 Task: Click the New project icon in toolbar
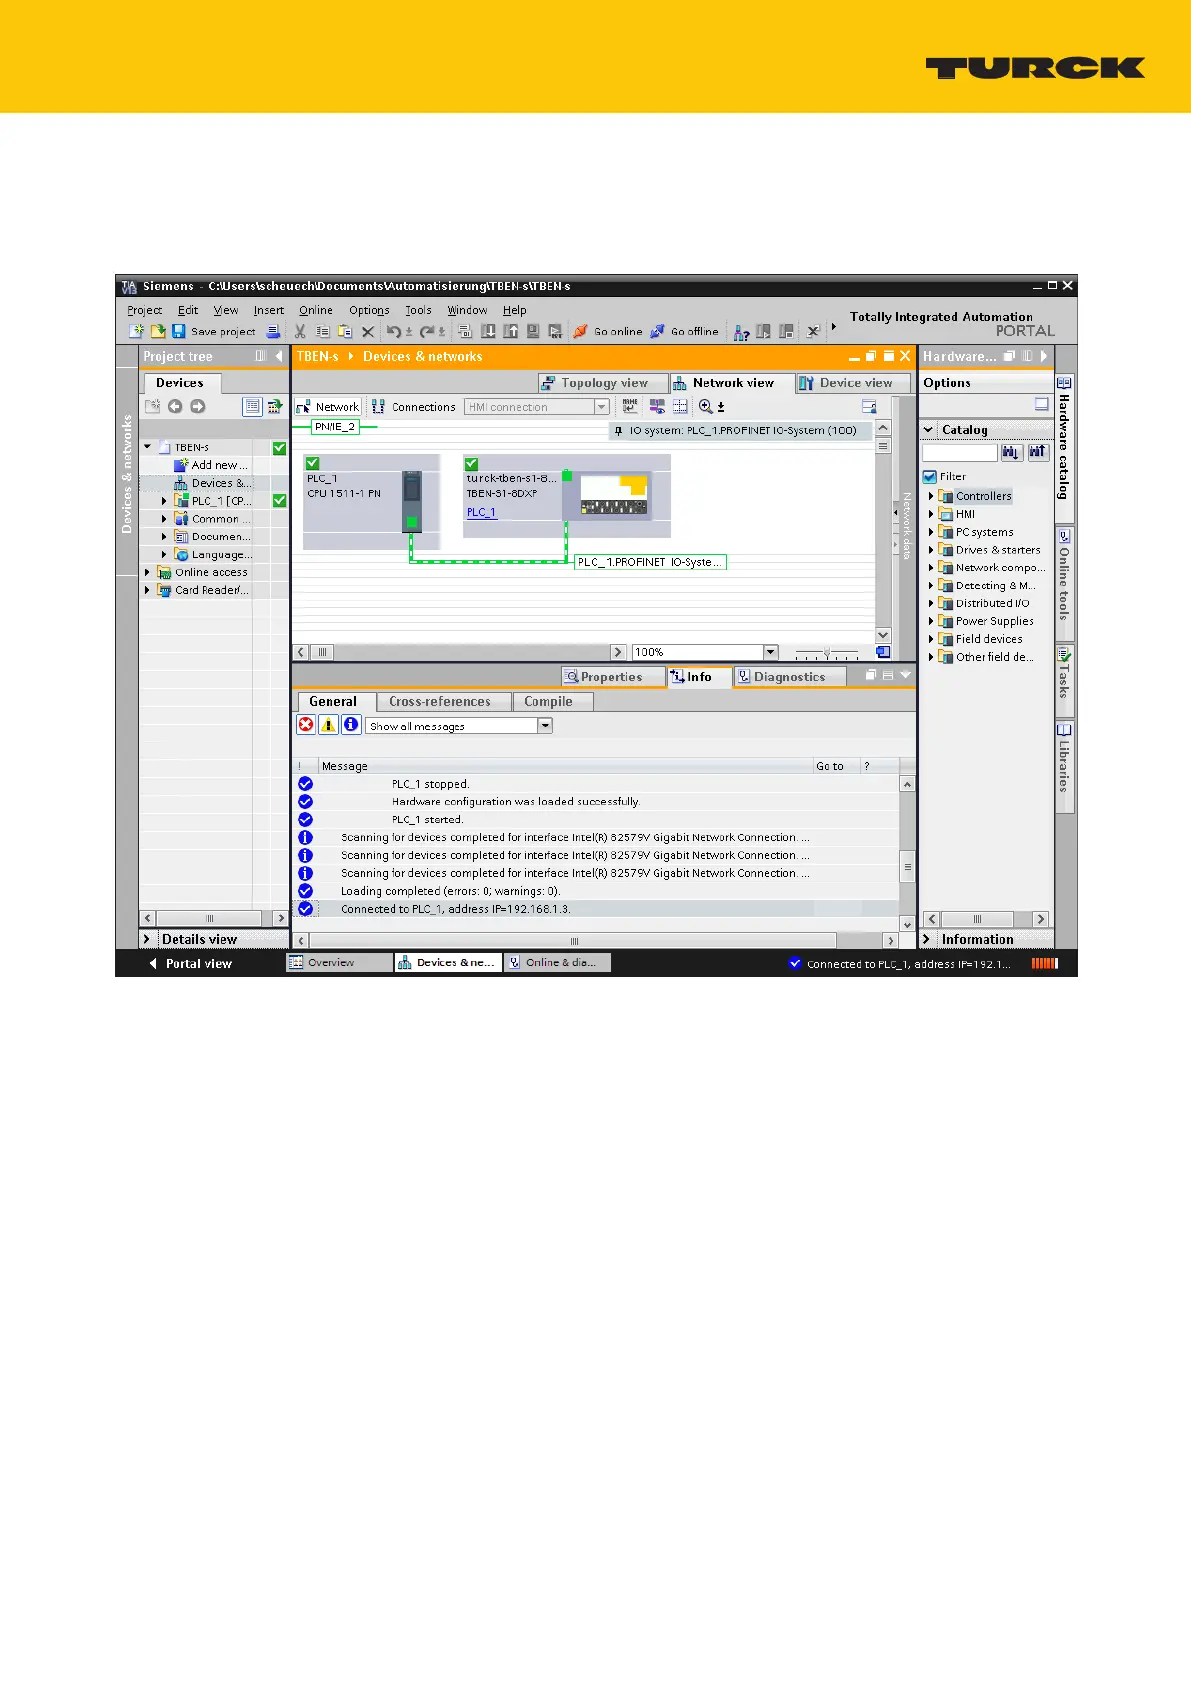[136, 331]
